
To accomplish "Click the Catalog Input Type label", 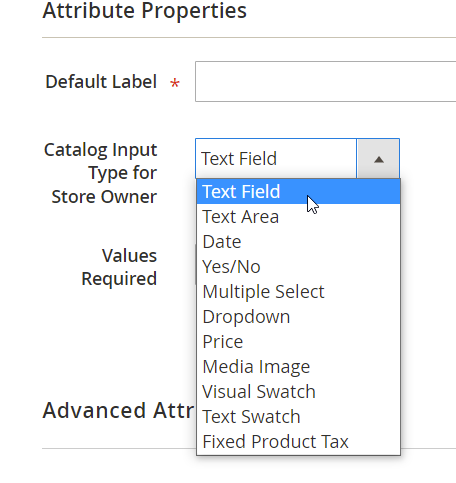I will click(100, 173).
